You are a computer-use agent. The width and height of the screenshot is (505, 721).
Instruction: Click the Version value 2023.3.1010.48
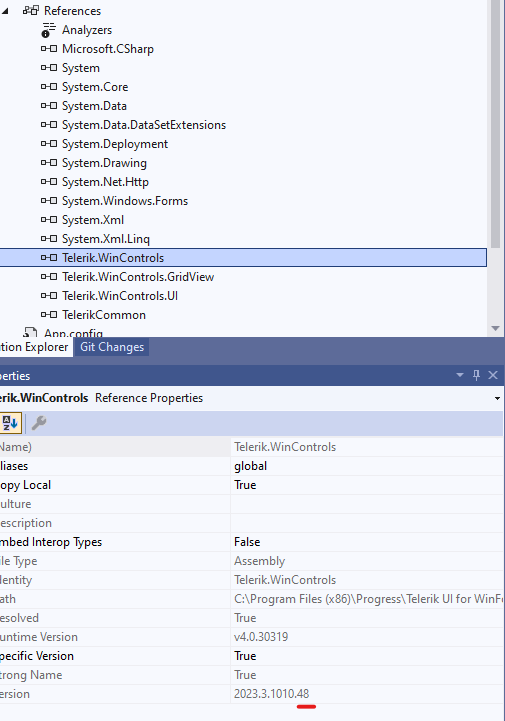271,693
